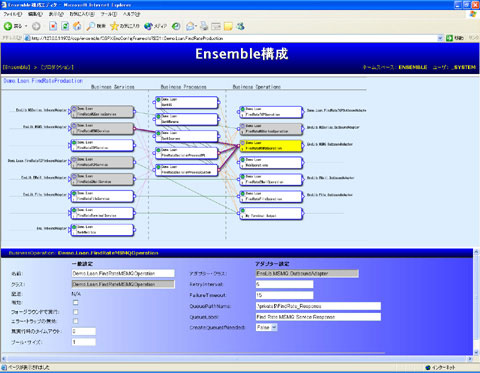
Task: Open the Search magnifier icon
Action: [90, 26]
